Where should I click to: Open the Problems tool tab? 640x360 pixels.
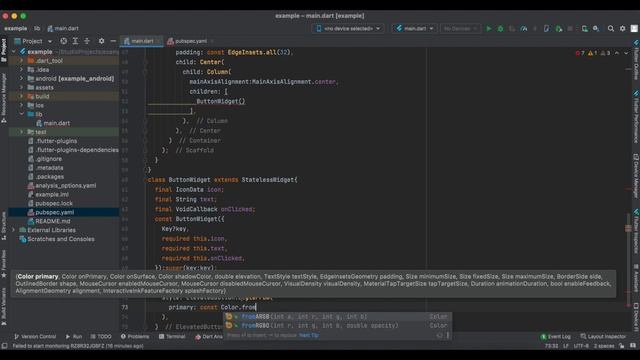click(135, 337)
